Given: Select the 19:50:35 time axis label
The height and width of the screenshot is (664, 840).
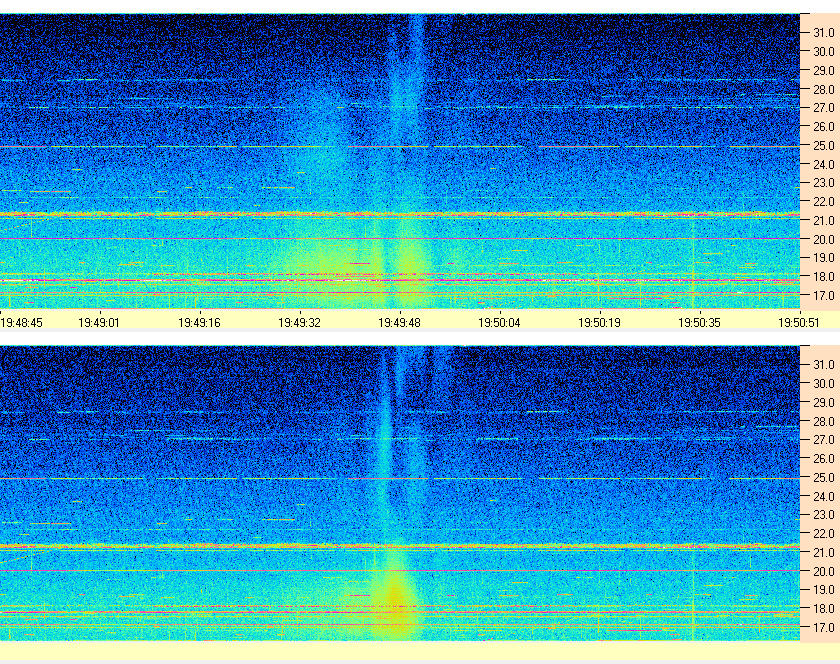Looking at the screenshot, I should tap(699, 323).
